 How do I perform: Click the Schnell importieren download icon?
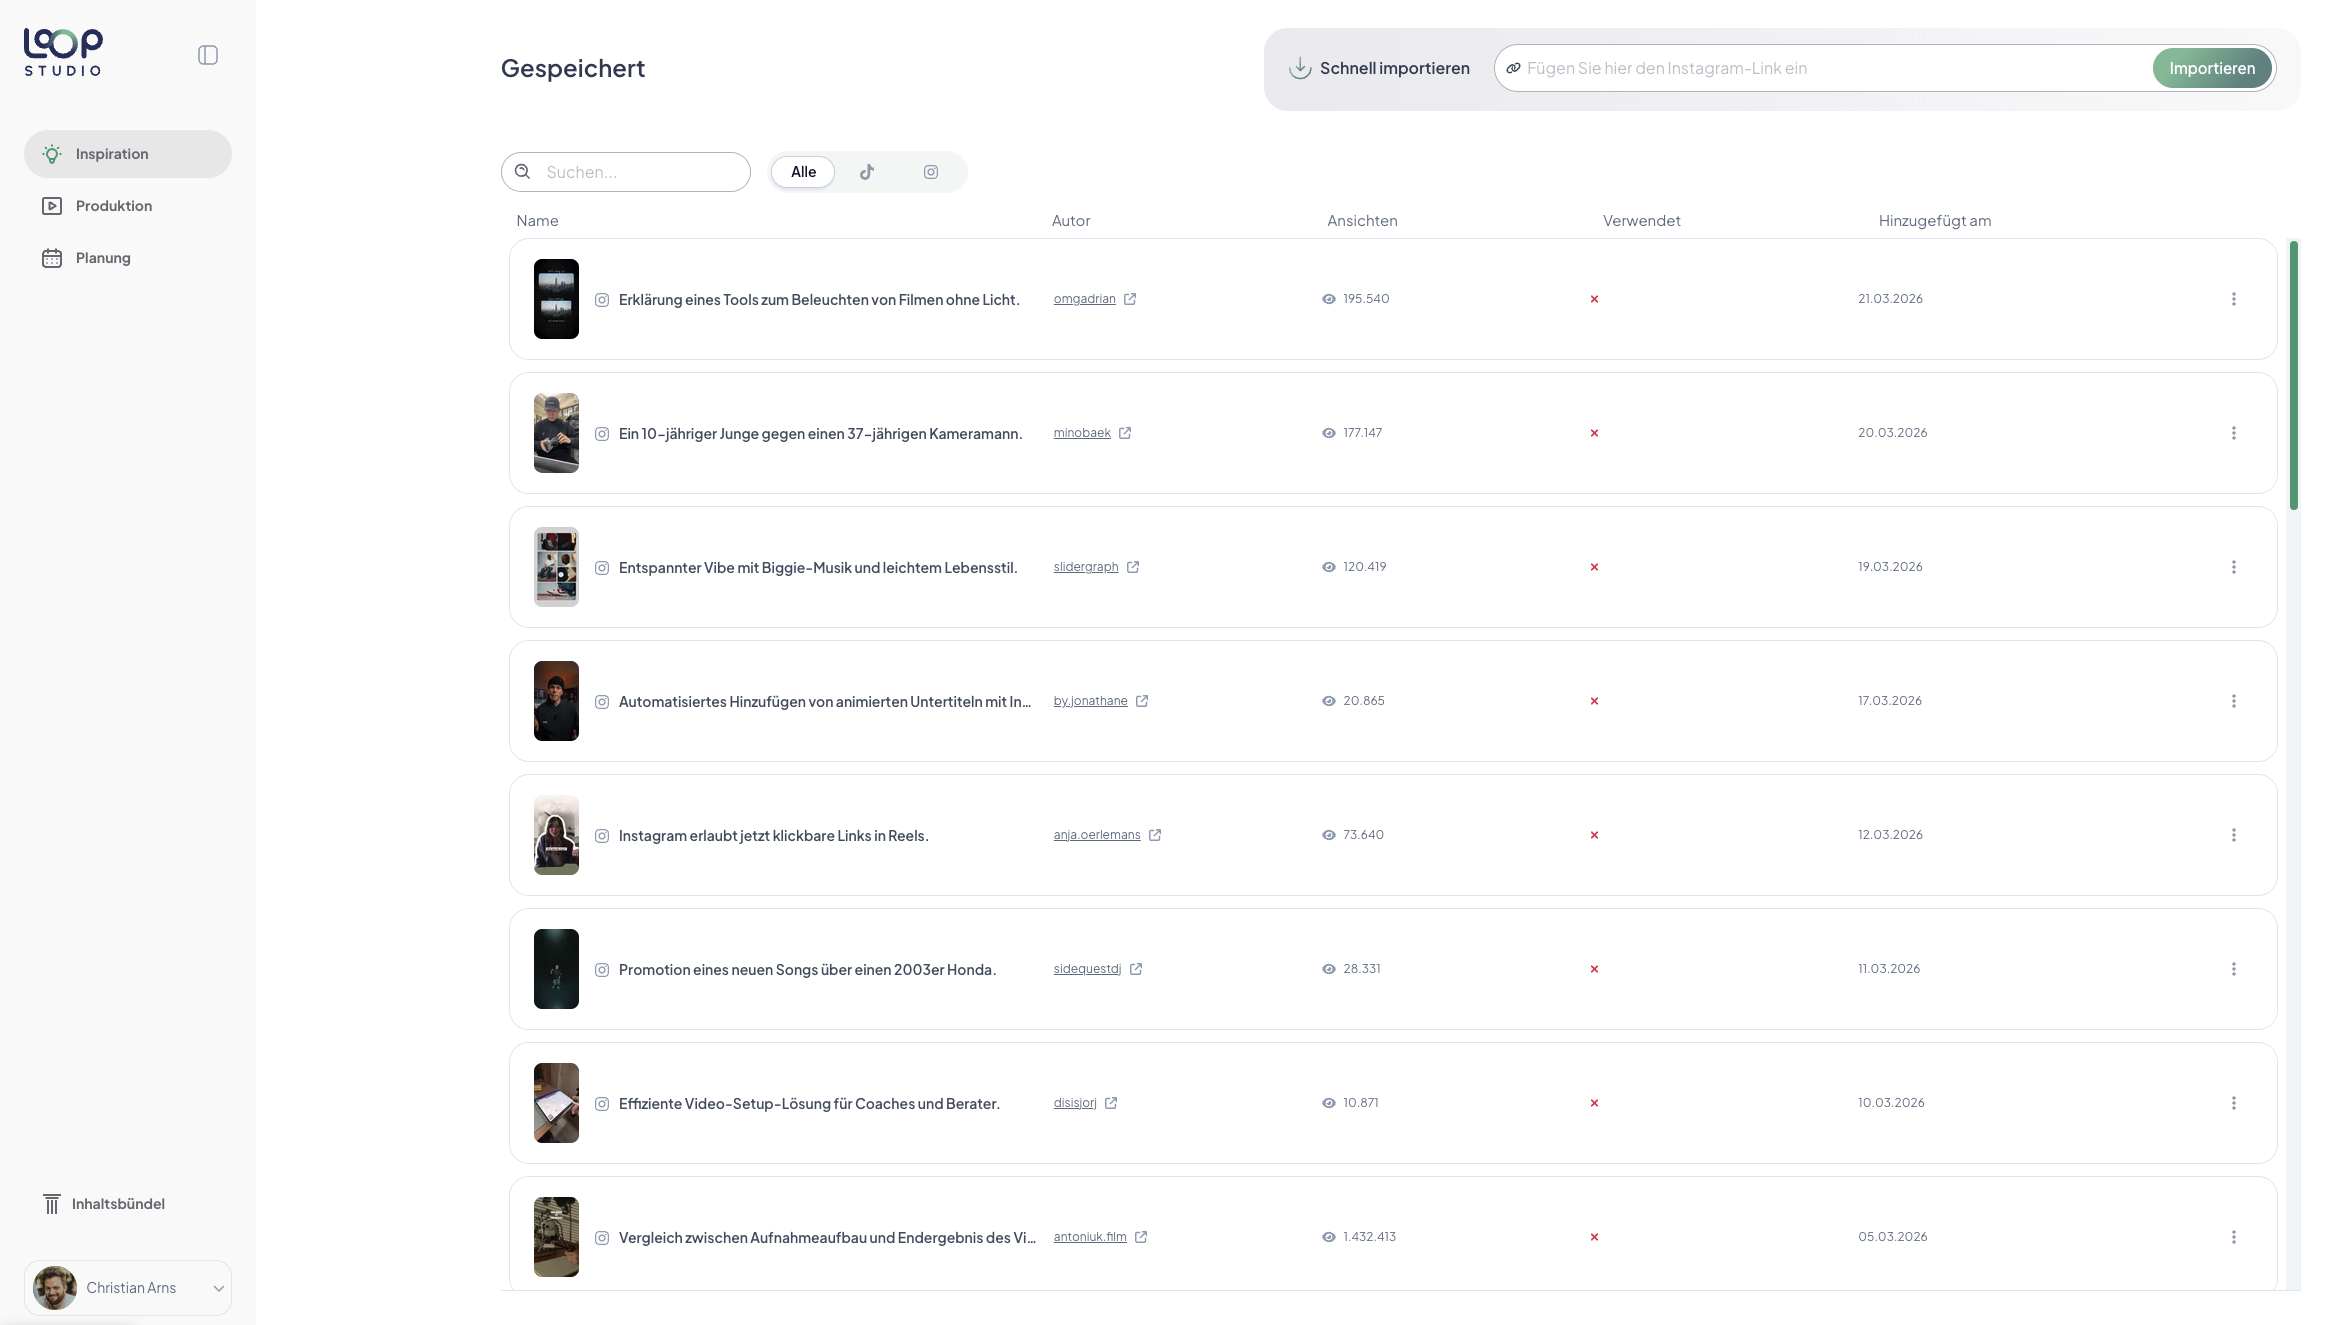1299,67
